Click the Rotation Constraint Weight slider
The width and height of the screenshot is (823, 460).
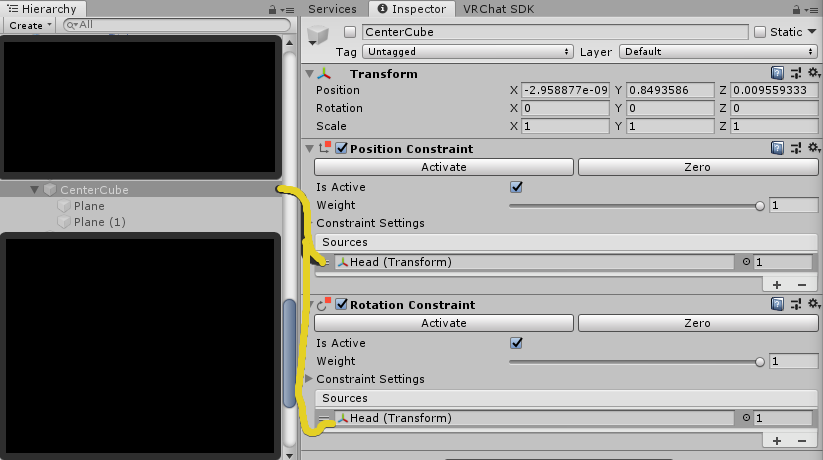637,361
